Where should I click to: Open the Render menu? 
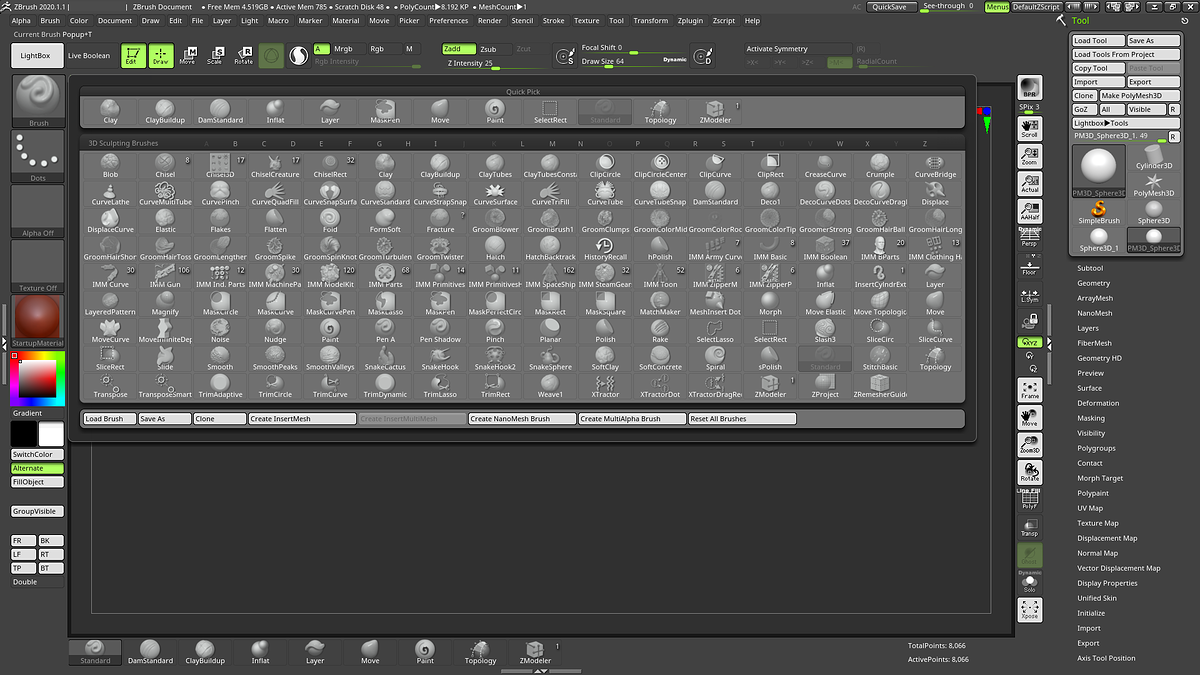pos(490,20)
